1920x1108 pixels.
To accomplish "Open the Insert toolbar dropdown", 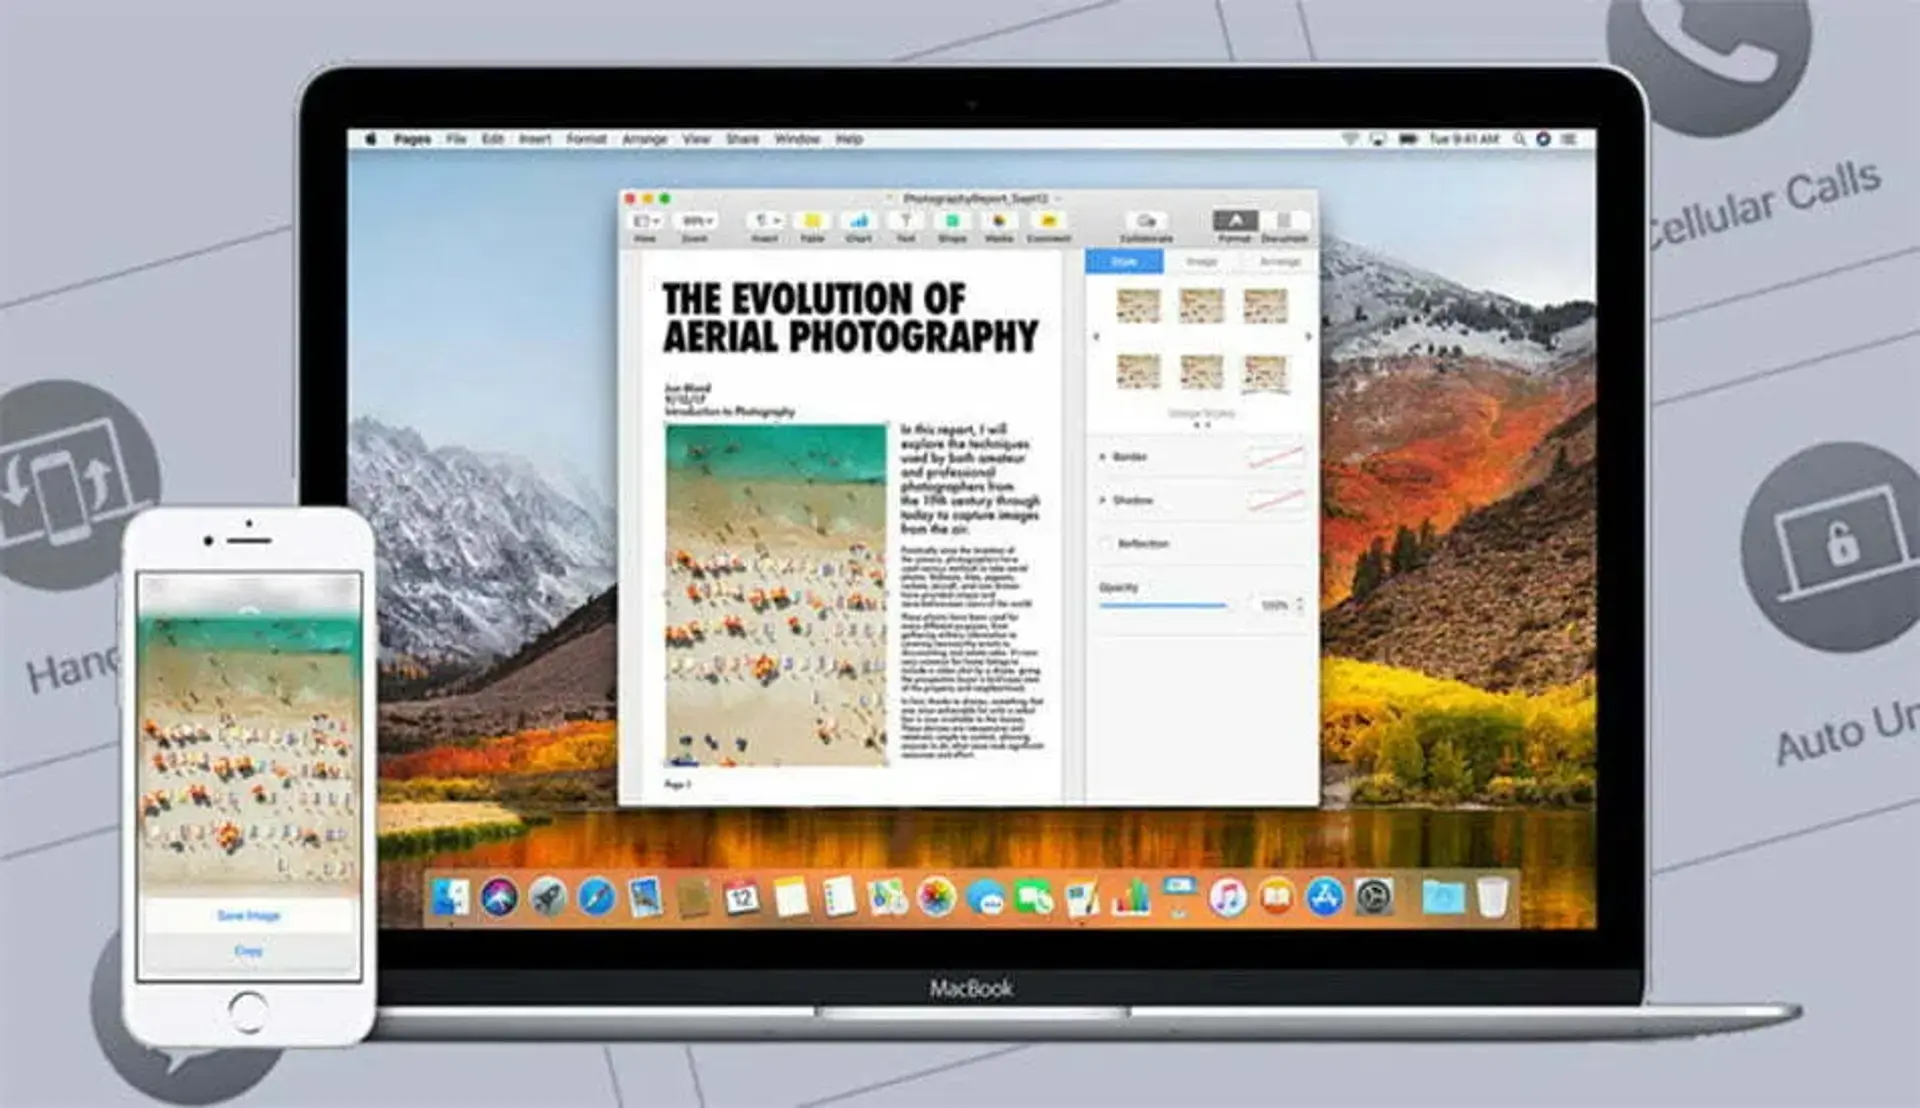I will pyautogui.click(x=765, y=221).
